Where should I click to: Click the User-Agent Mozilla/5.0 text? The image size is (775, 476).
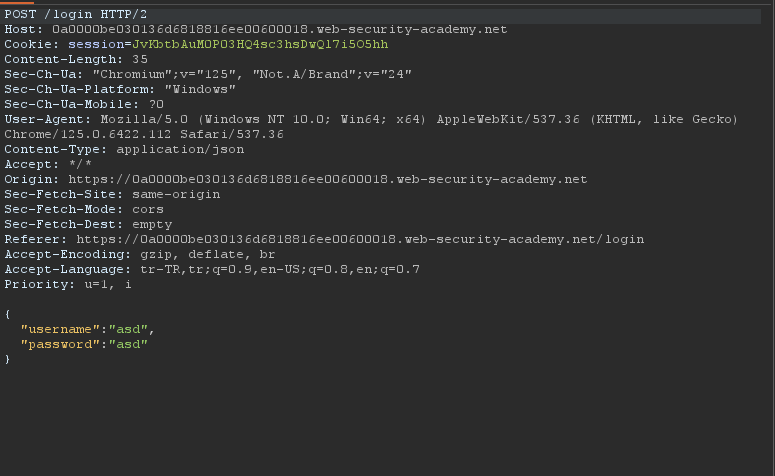(144, 120)
